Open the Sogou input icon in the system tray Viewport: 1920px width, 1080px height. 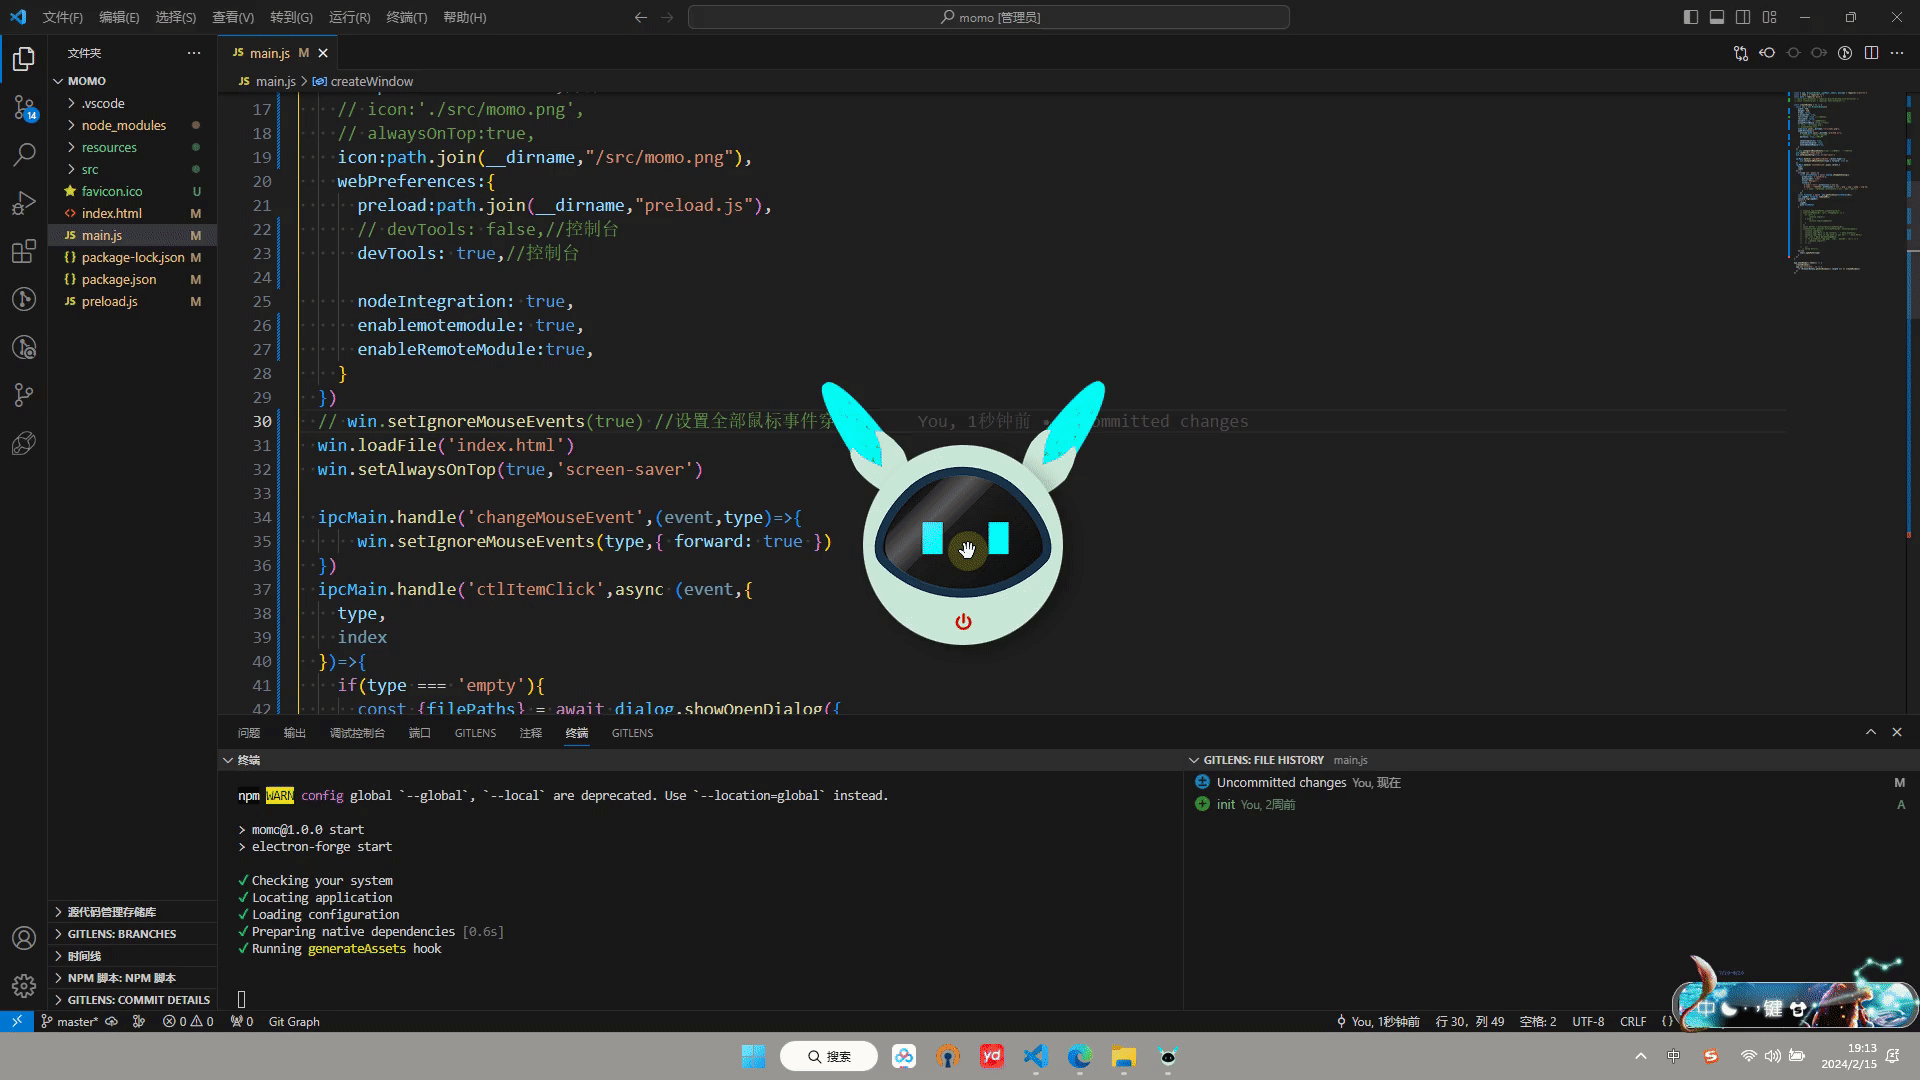[x=1711, y=1056]
